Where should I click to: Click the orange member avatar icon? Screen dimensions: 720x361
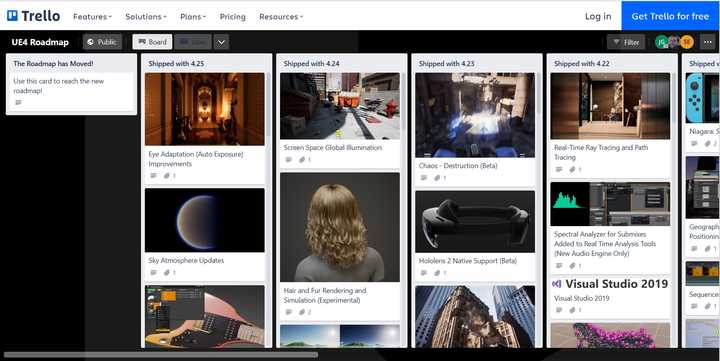point(687,42)
